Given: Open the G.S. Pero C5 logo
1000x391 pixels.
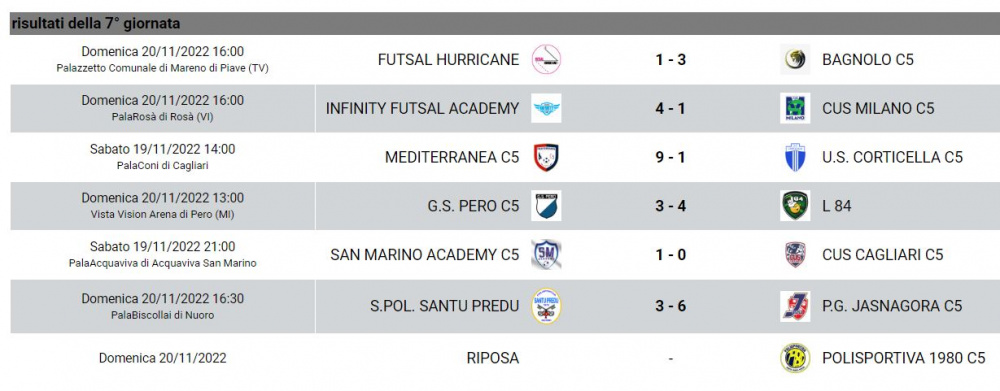Looking at the screenshot, I should [546, 206].
